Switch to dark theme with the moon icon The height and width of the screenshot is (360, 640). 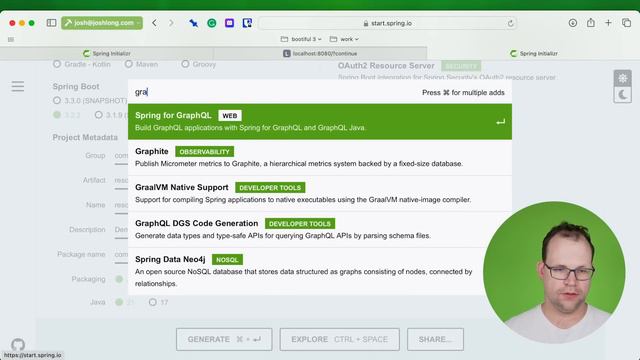point(622,95)
